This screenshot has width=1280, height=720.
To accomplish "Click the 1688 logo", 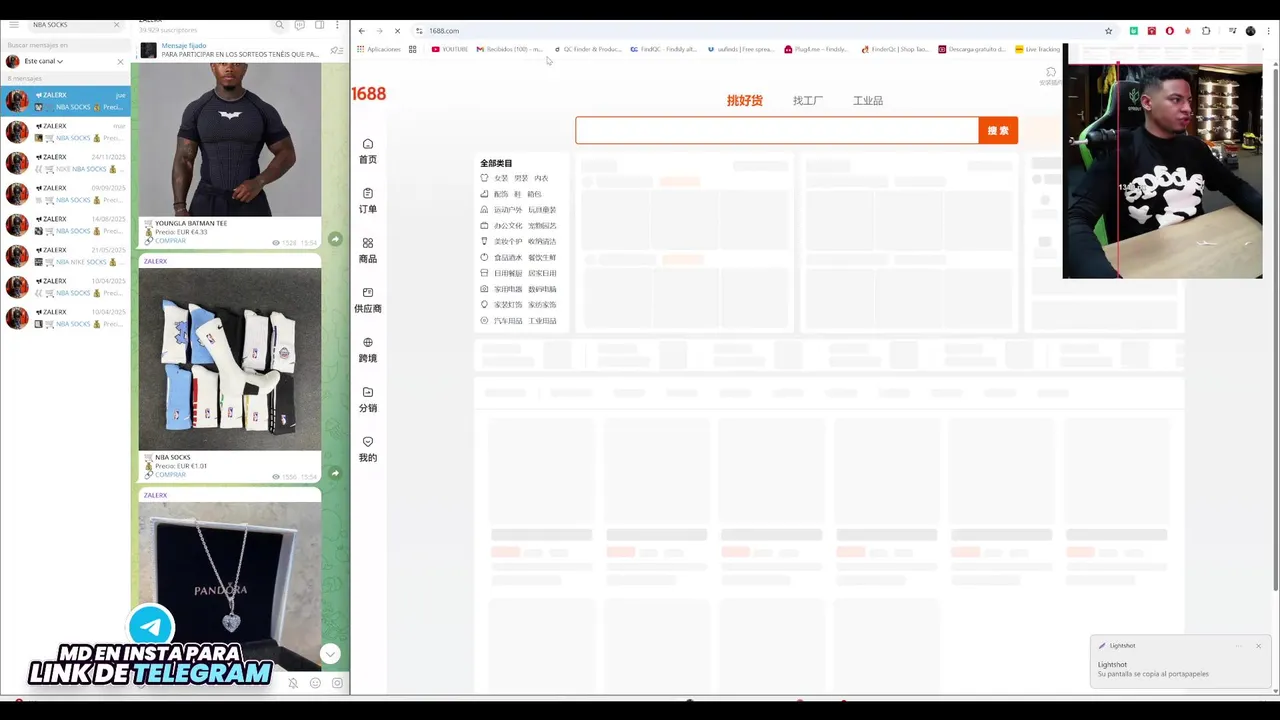I will point(368,94).
